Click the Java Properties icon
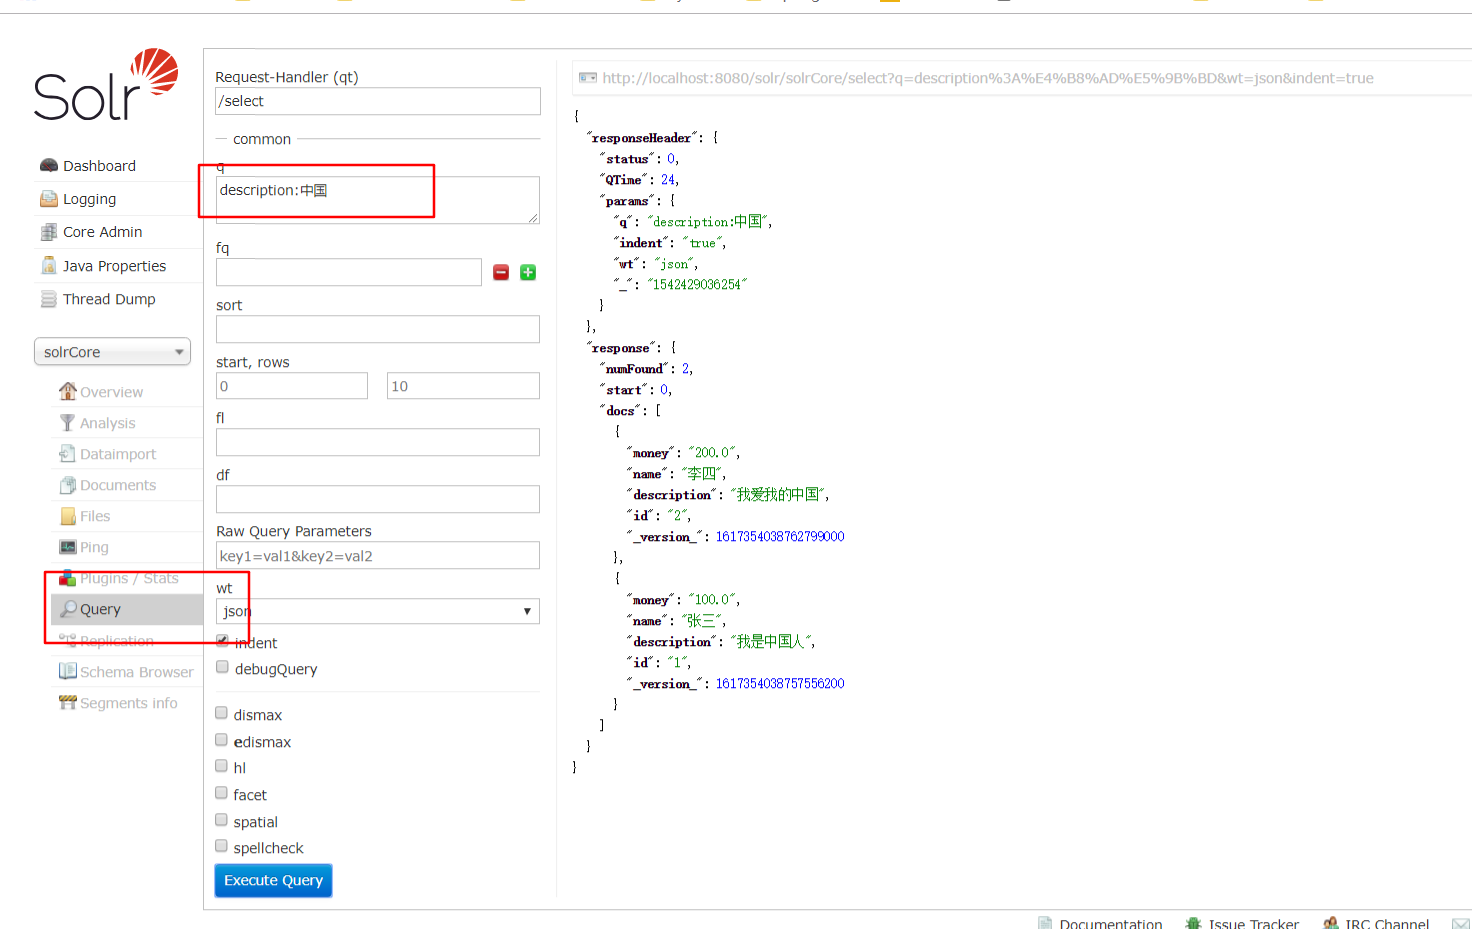The height and width of the screenshot is (929, 1472). point(48,265)
